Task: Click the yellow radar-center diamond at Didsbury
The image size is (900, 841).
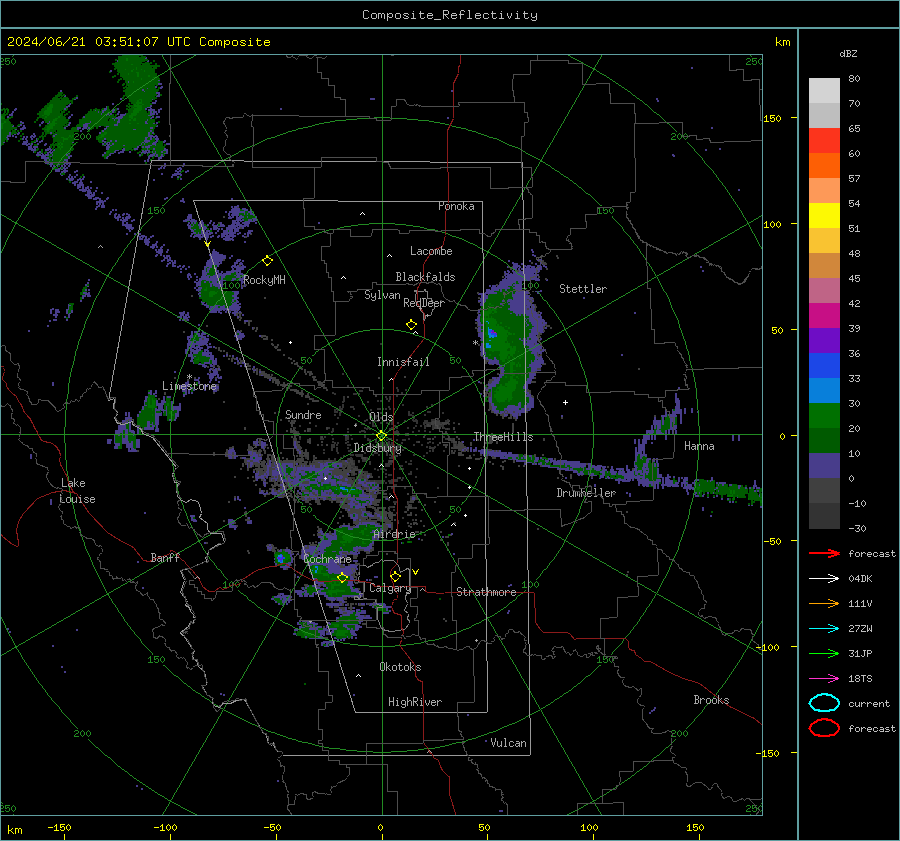Action: coord(381,436)
